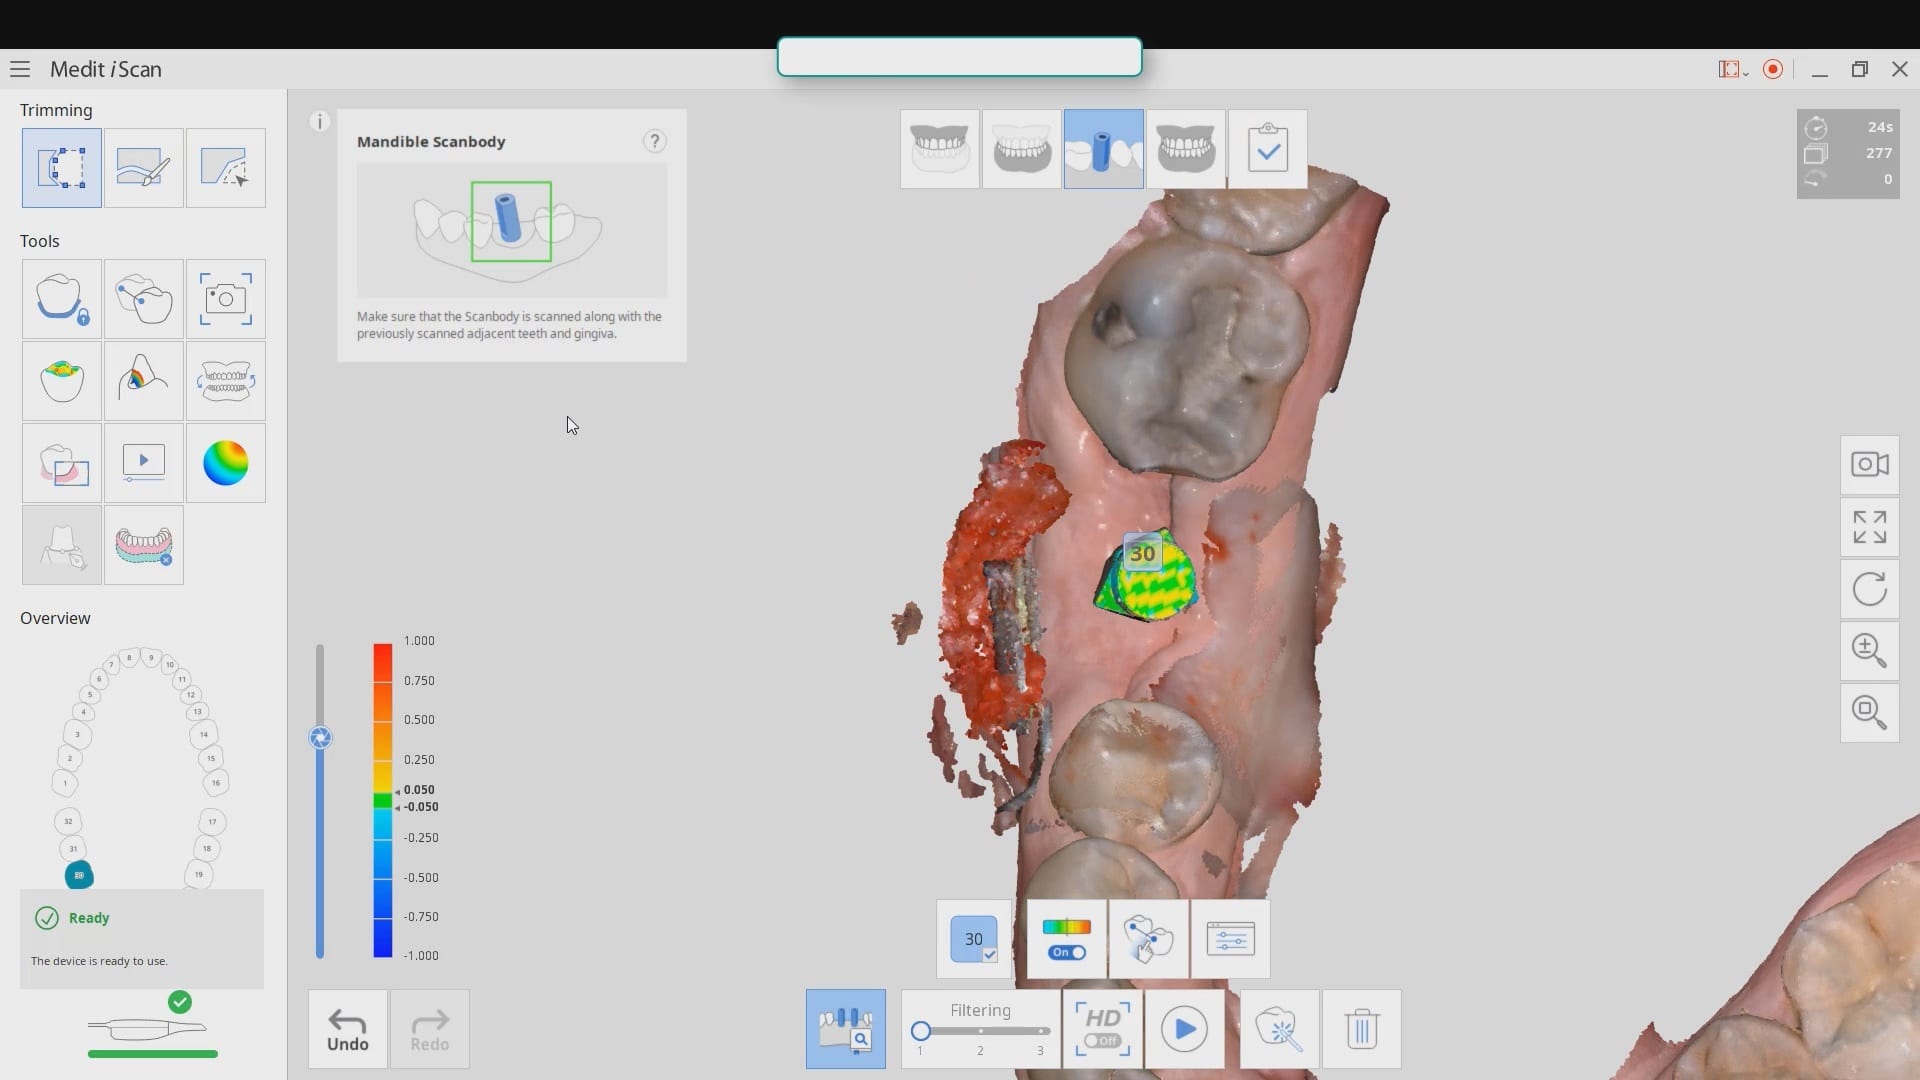1920x1080 pixels.
Task: Open the hamburger main menu
Action: [20, 69]
